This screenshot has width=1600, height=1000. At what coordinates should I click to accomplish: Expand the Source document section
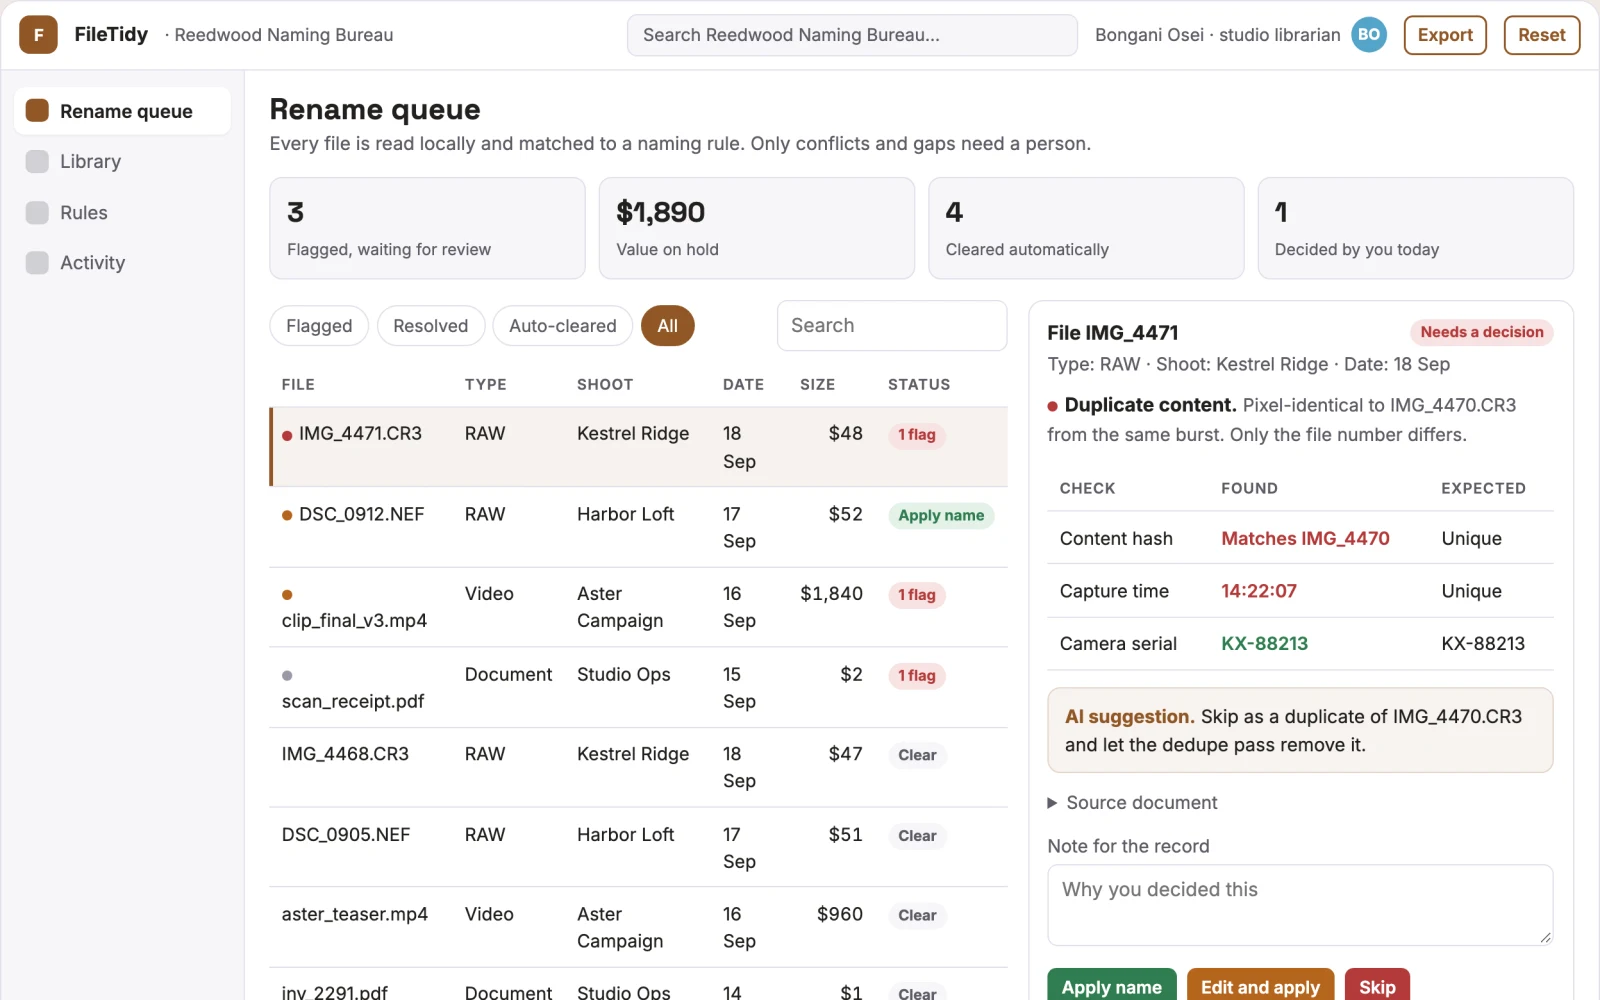(1132, 803)
